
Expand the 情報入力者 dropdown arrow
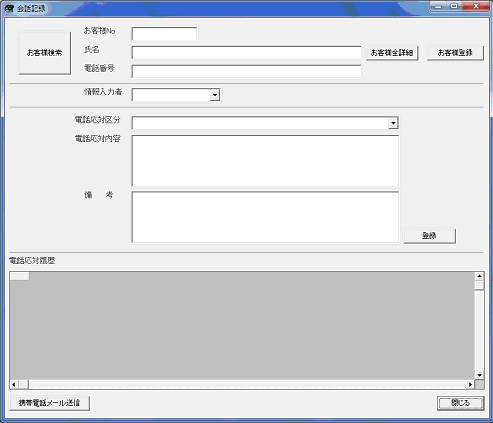coord(215,95)
